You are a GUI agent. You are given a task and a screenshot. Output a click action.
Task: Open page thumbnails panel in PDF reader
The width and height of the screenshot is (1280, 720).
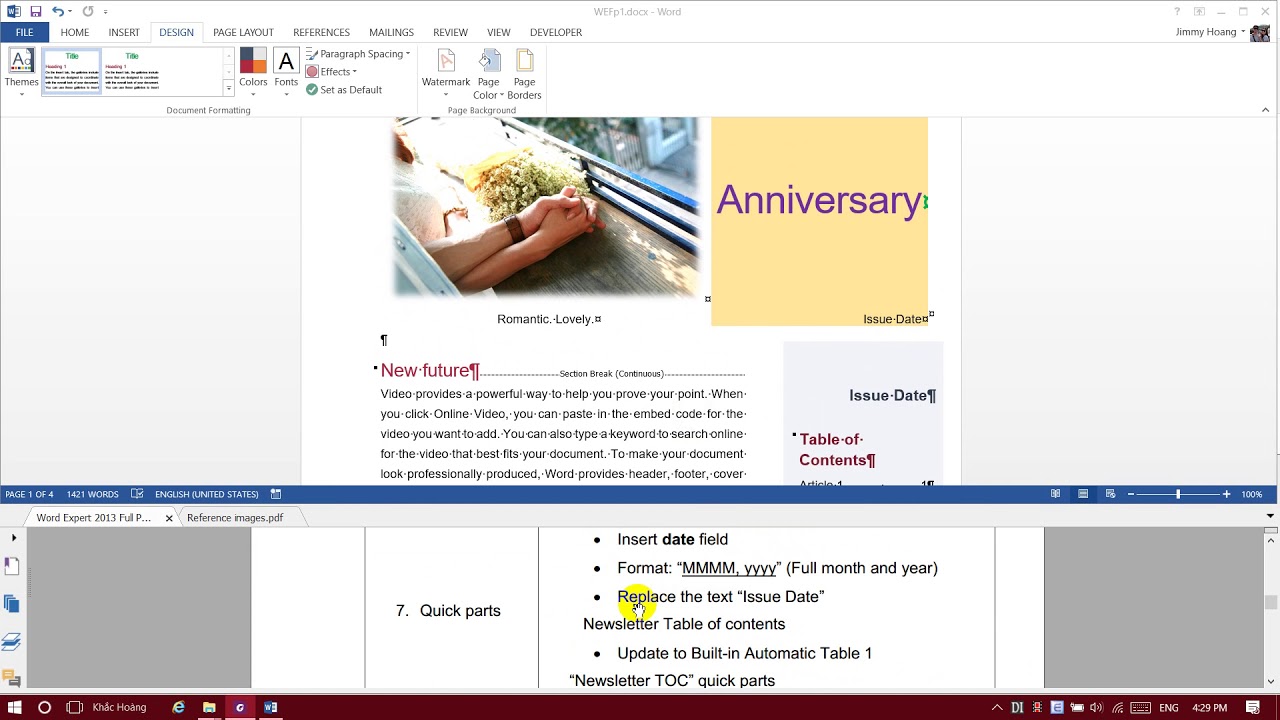[12, 566]
